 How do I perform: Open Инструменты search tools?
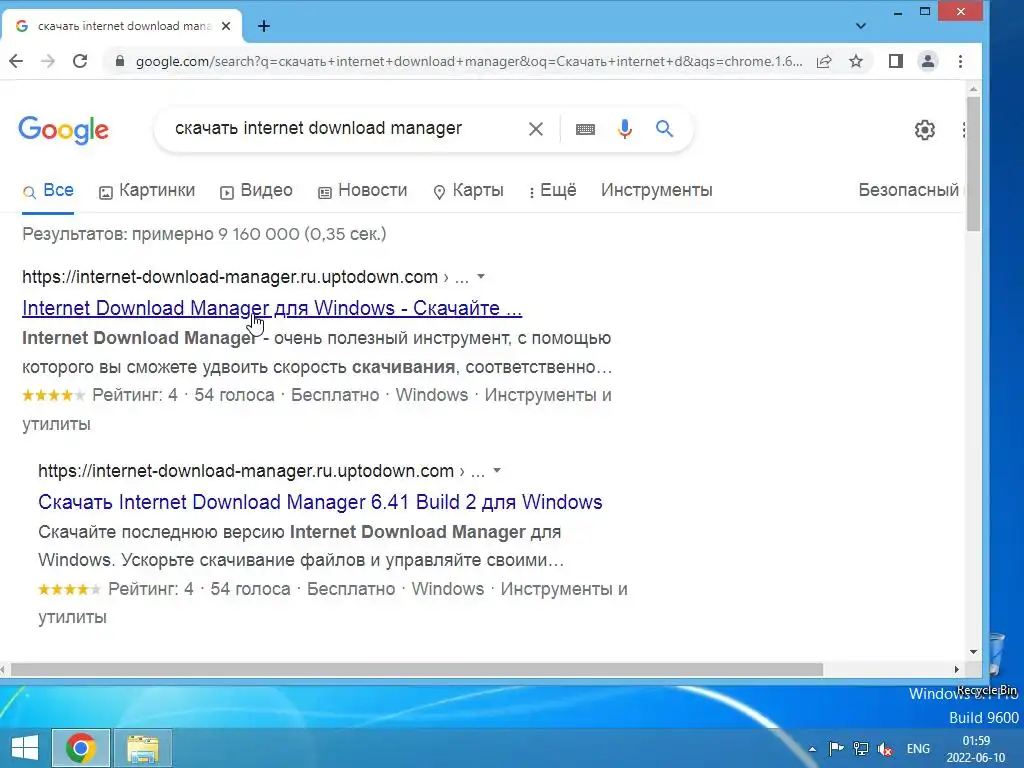pyautogui.click(x=656, y=191)
